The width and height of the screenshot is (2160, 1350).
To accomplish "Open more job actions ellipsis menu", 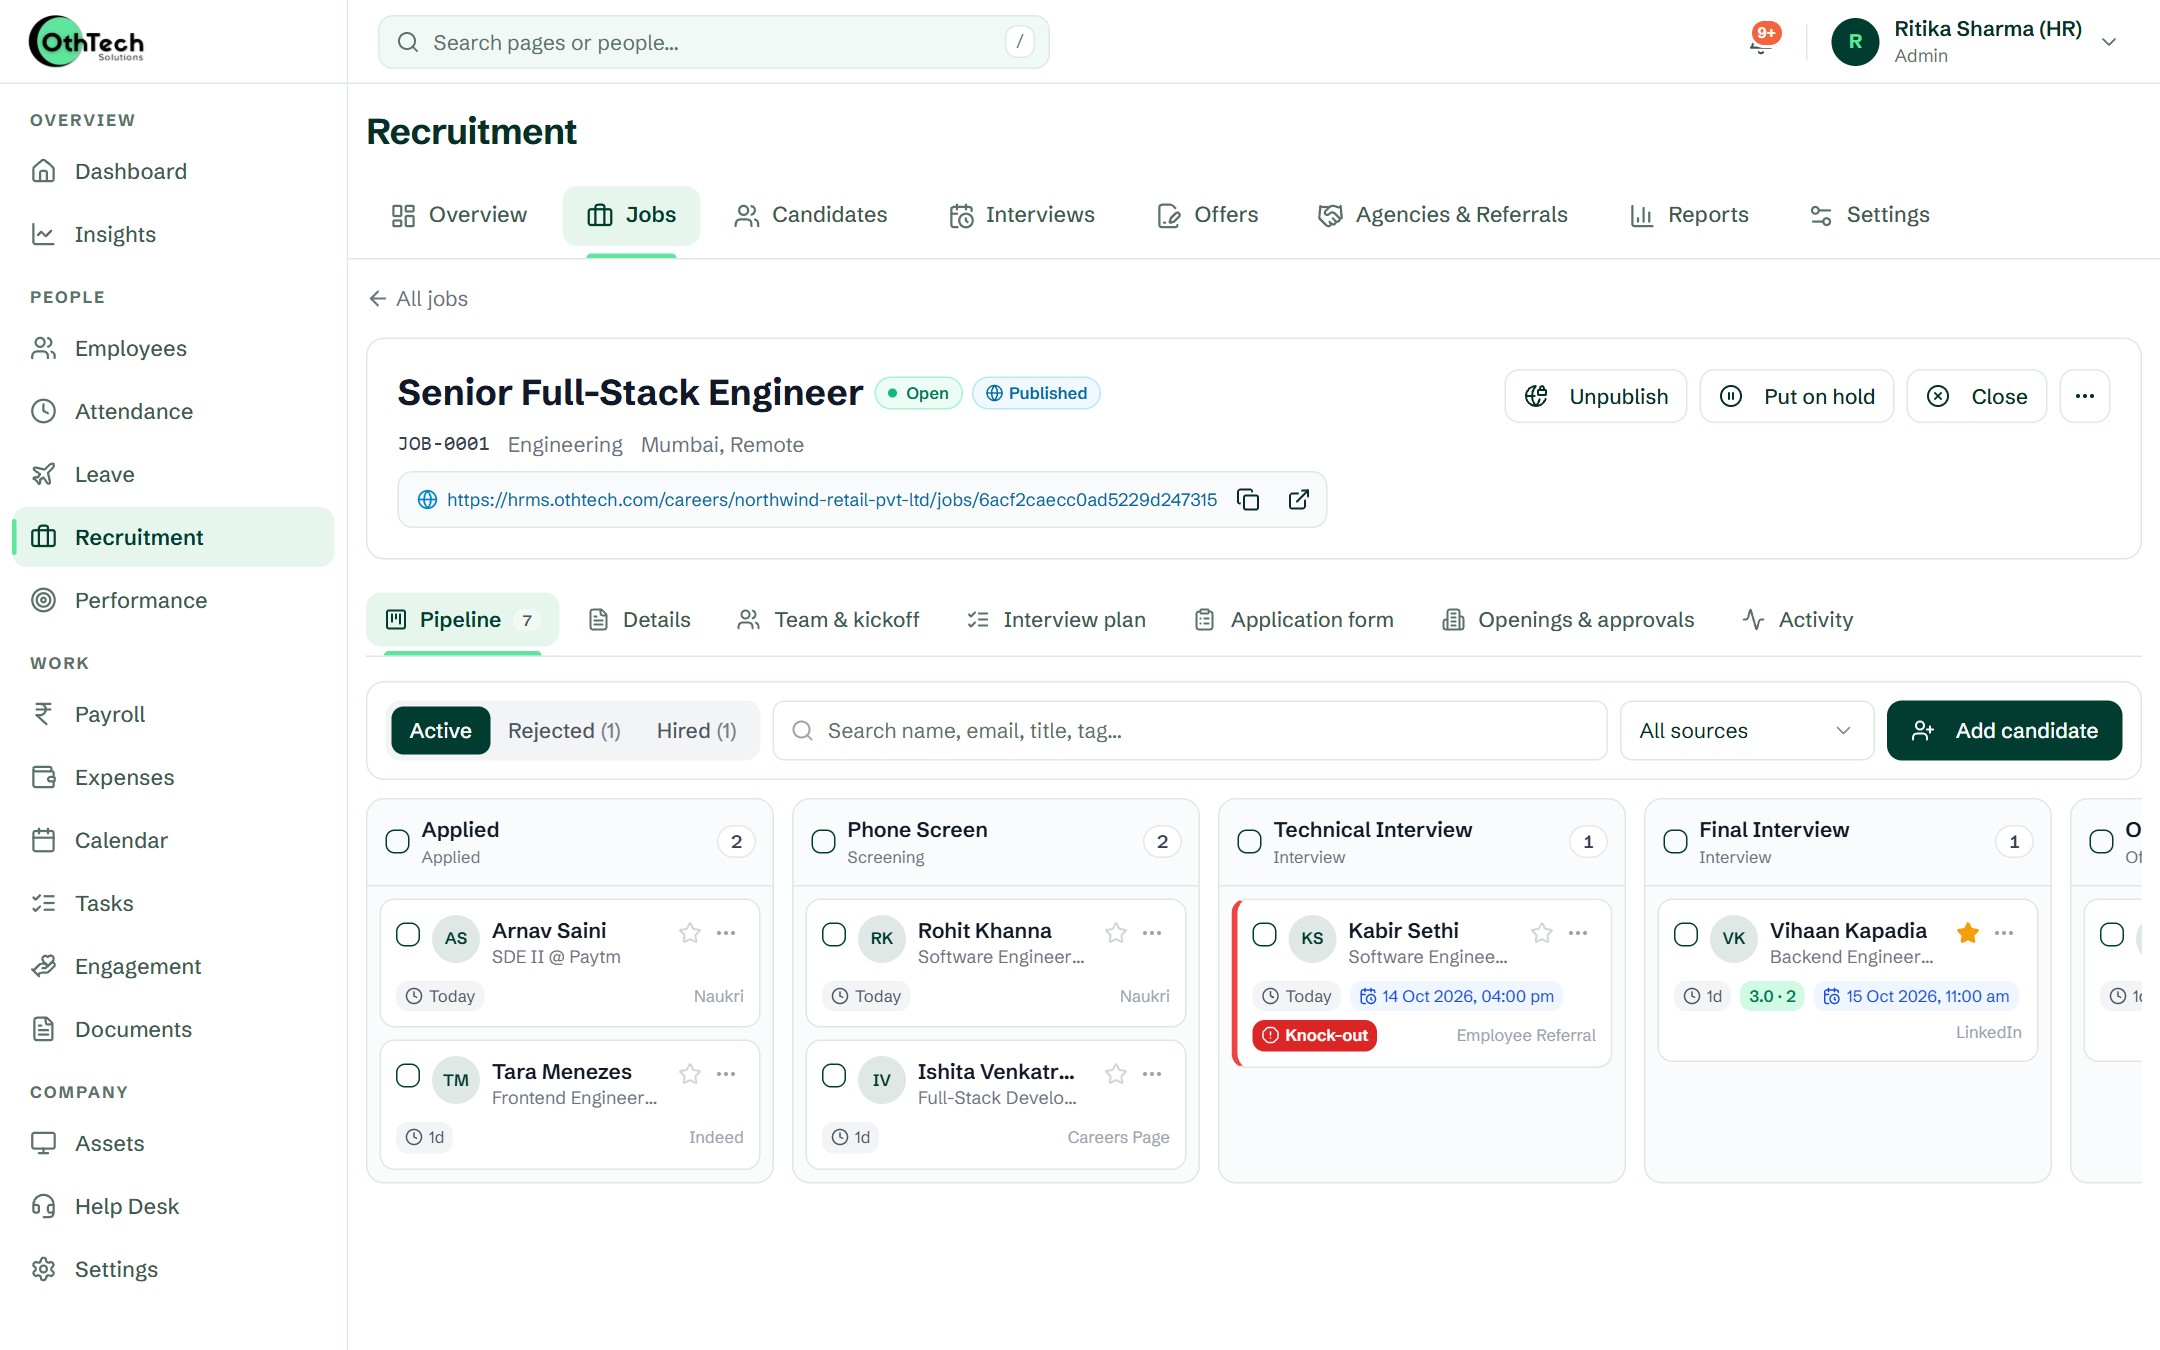I will (2084, 396).
